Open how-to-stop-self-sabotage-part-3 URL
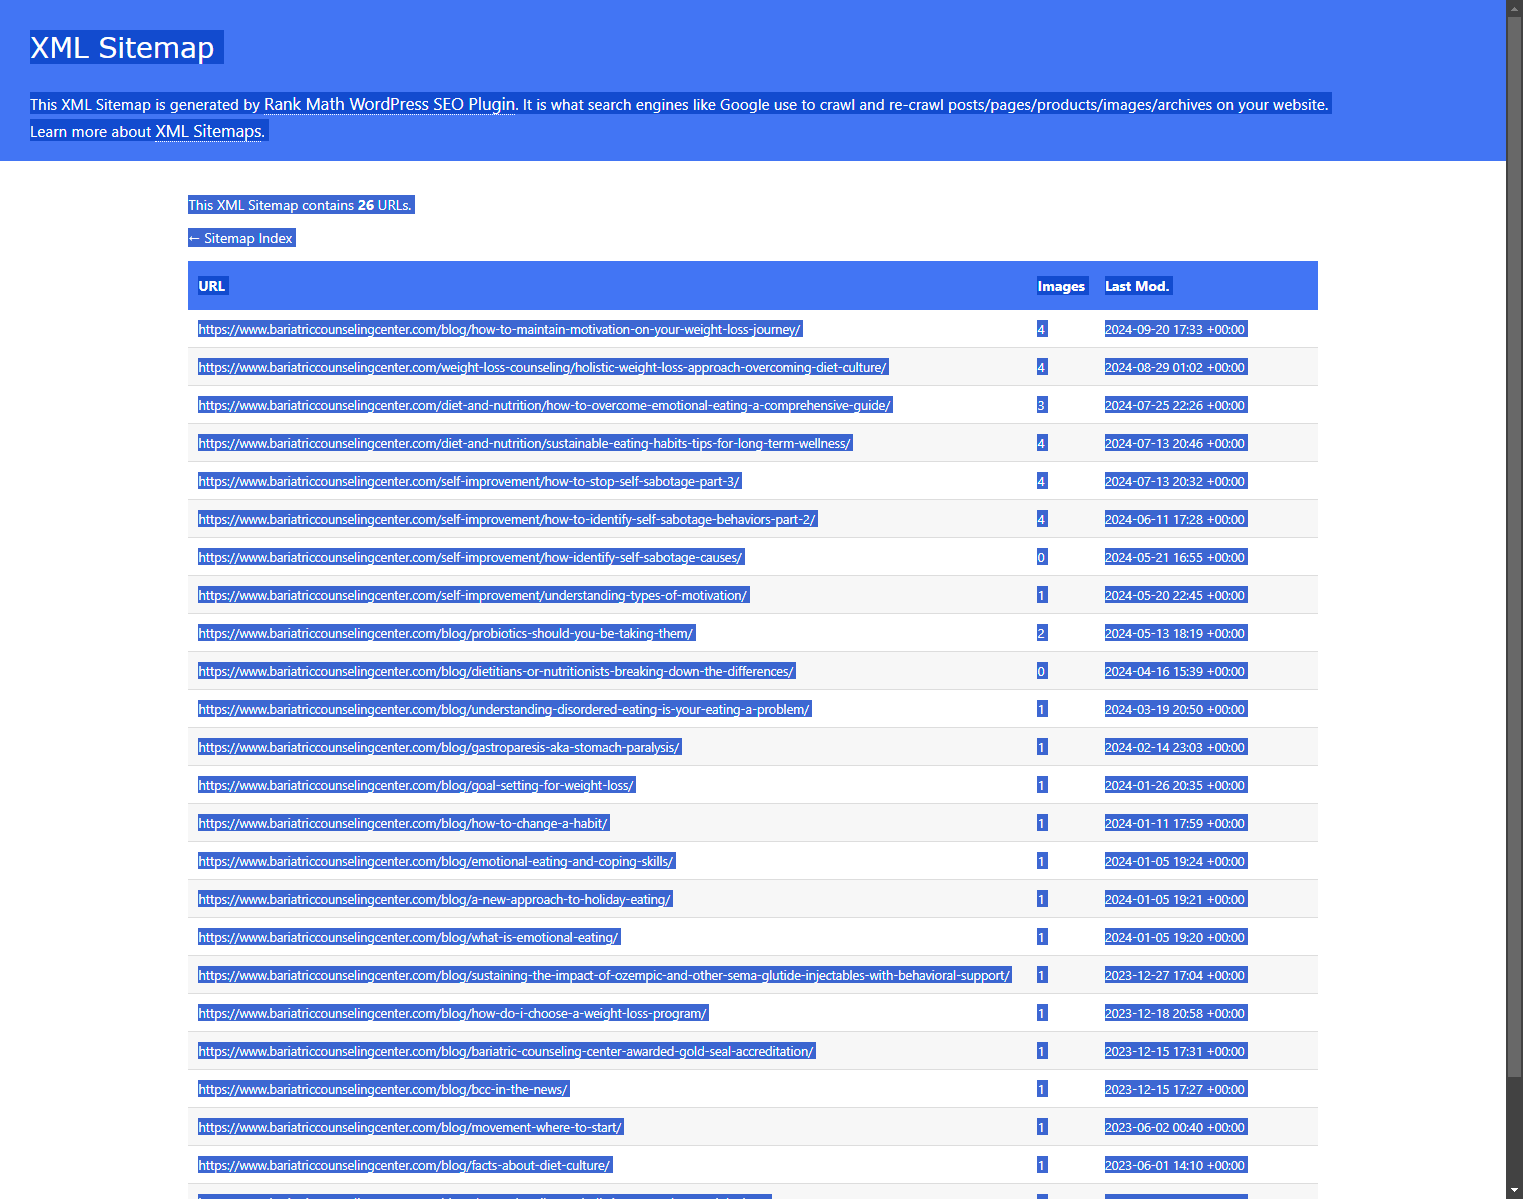The image size is (1523, 1199). [469, 481]
